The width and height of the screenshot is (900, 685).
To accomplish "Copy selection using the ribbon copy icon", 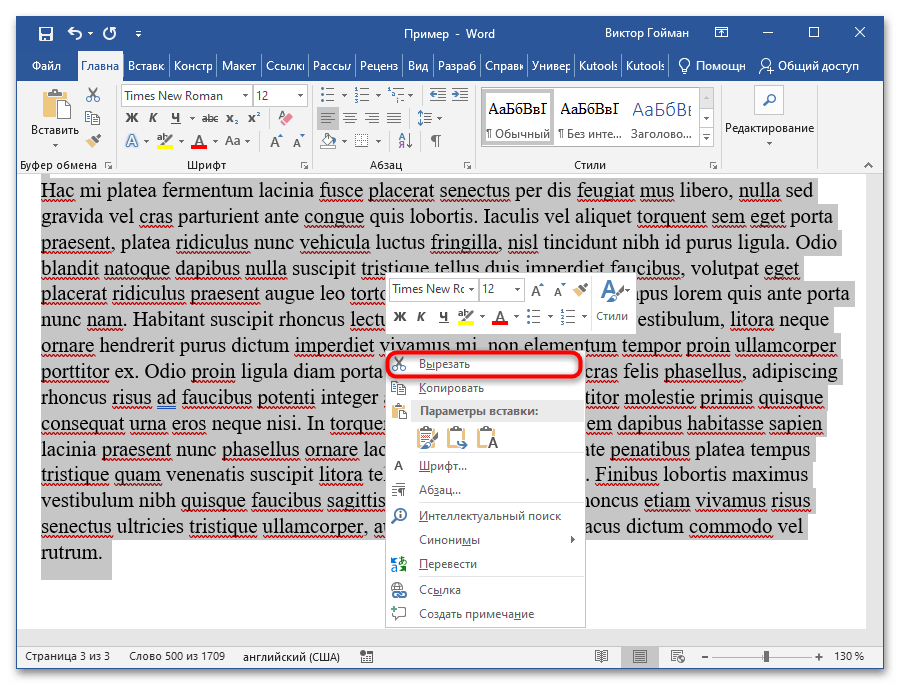I will click(93, 118).
